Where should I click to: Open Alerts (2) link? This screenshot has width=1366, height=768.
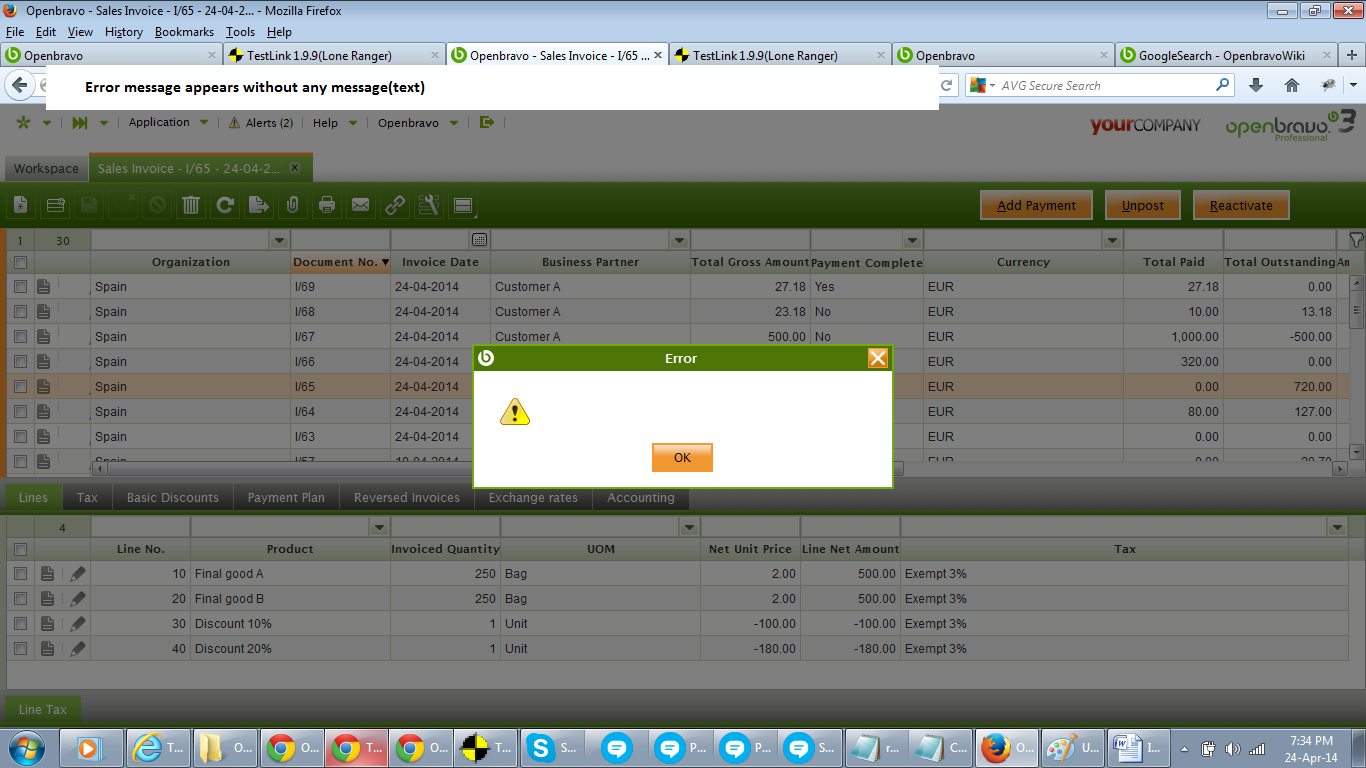click(x=261, y=123)
